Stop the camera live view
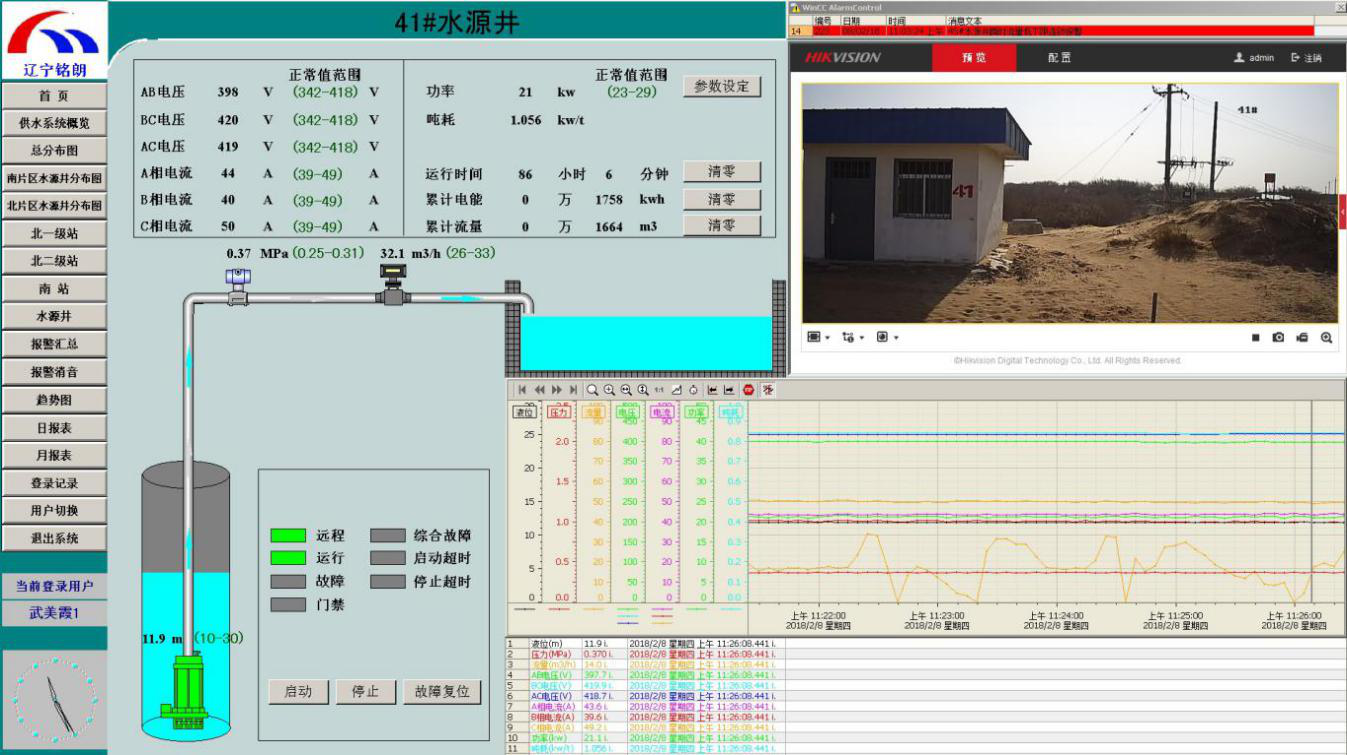 click(1255, 338)
